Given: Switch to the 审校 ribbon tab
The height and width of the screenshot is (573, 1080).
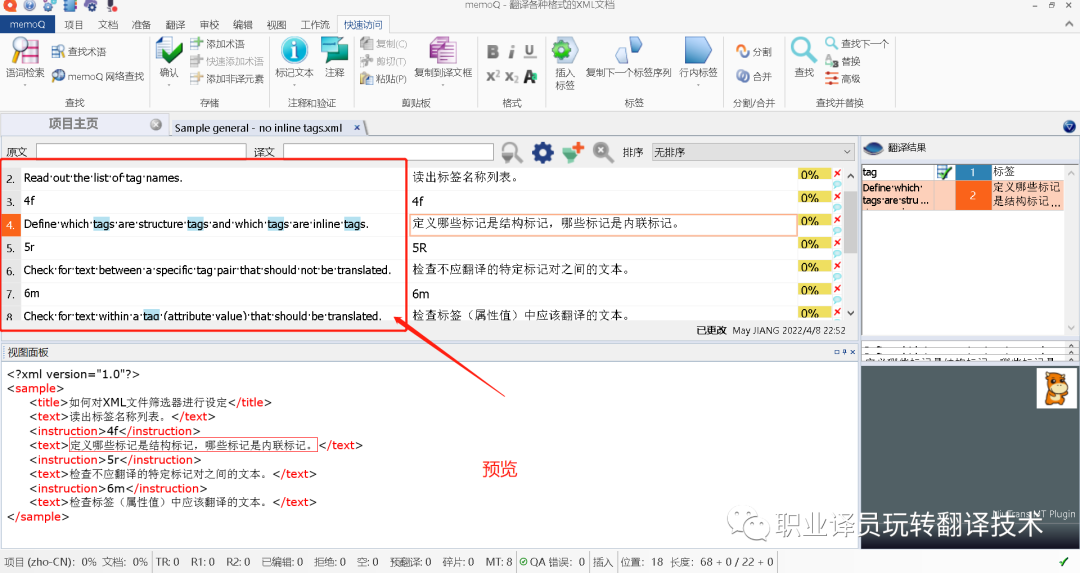Looking at the screenshot, I should tap(209, 25).
